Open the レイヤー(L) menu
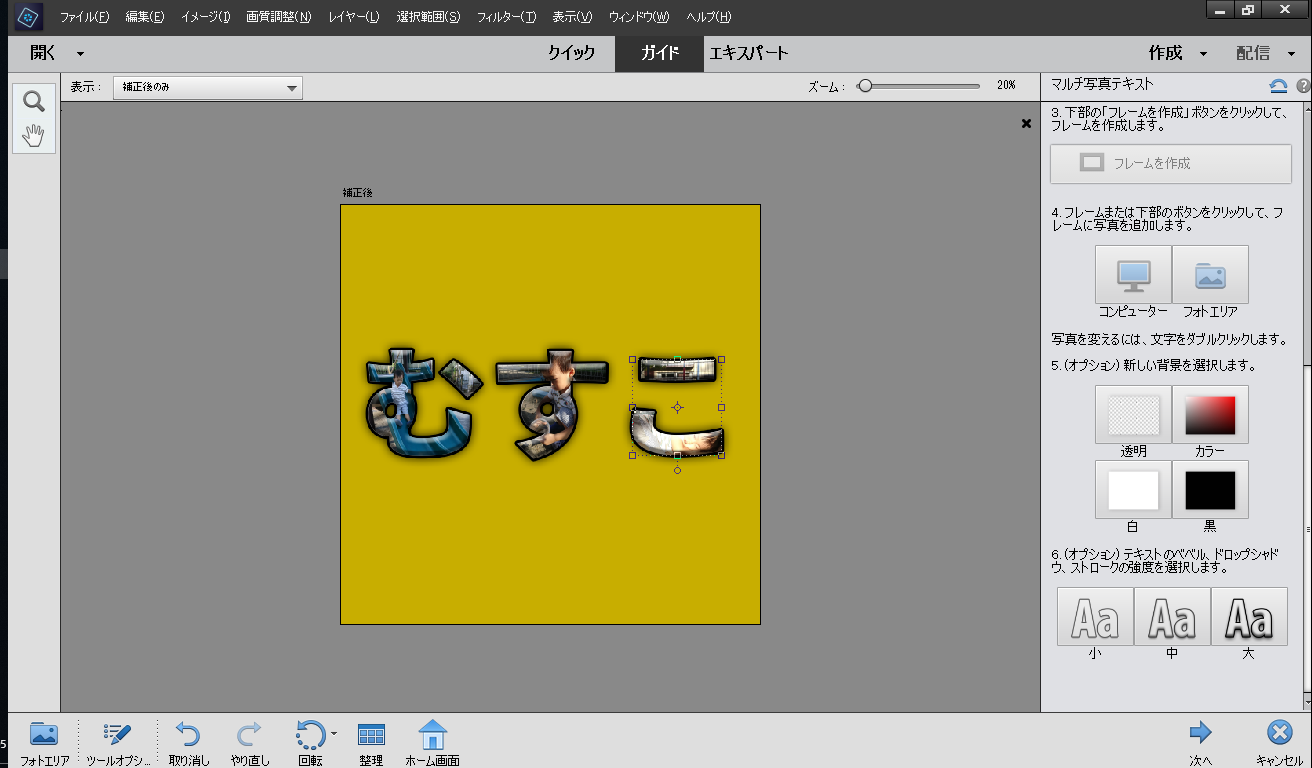 (354, 17)
